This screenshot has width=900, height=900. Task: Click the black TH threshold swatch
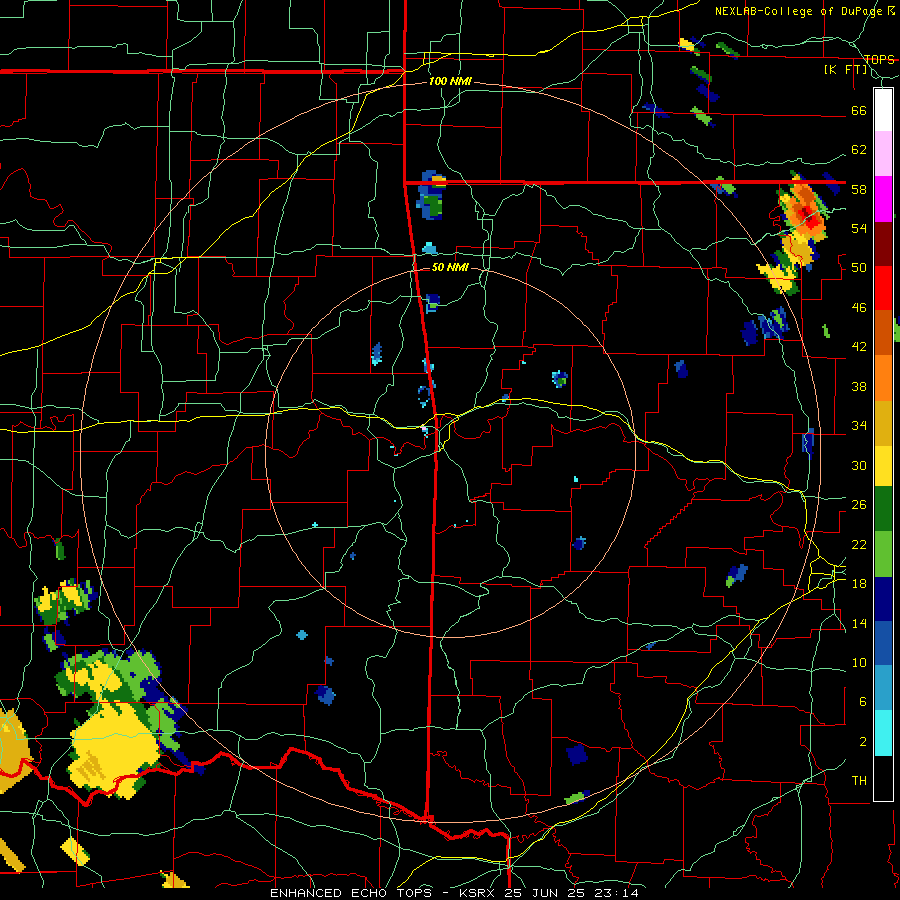point(883,778)
